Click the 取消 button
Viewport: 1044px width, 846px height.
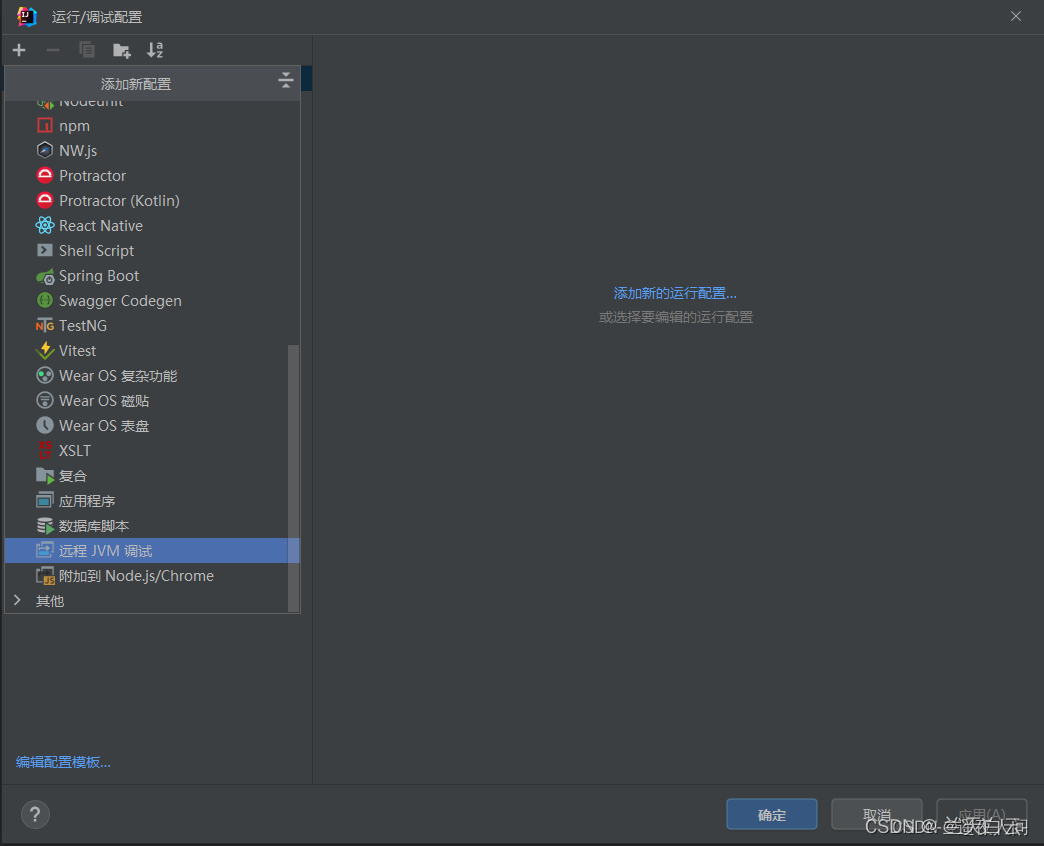(876, 814)
